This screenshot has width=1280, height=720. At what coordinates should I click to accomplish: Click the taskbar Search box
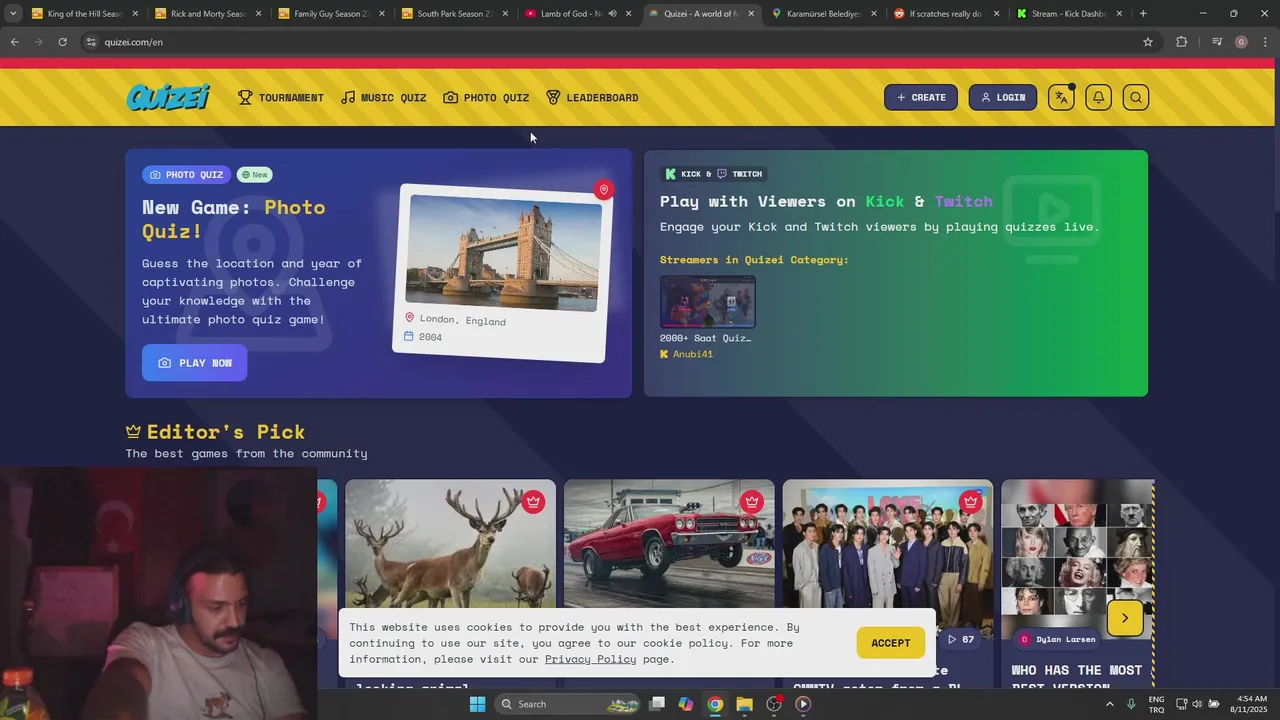tap(567, 704)
